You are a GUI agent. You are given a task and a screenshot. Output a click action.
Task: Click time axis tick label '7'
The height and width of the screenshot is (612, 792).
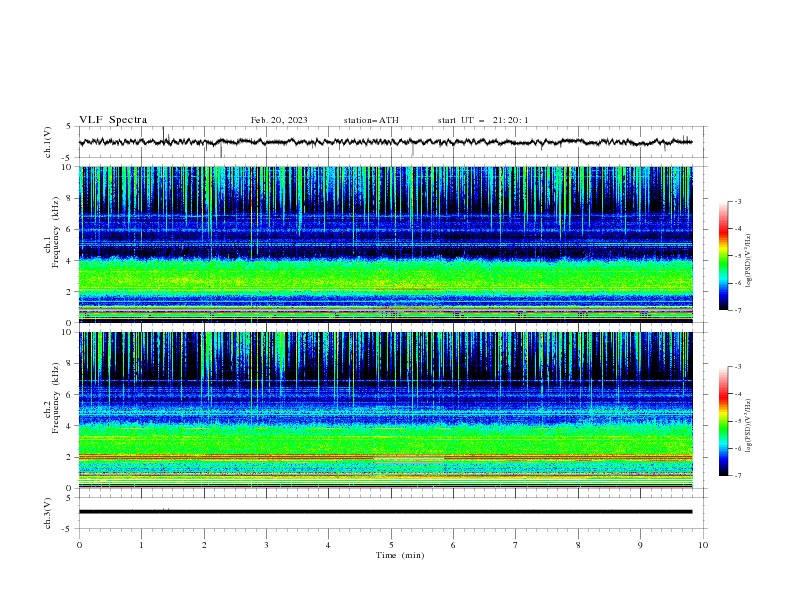[516, 545]
